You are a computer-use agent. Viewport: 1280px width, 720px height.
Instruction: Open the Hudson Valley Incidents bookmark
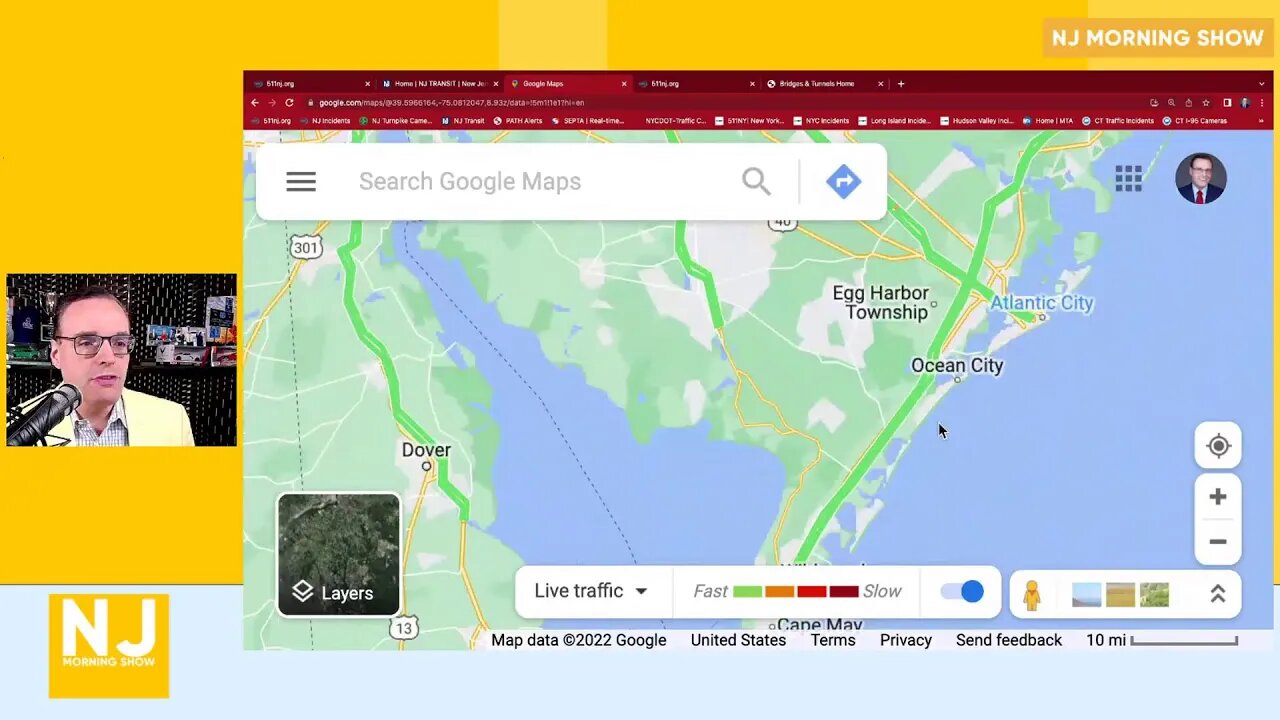976,121
